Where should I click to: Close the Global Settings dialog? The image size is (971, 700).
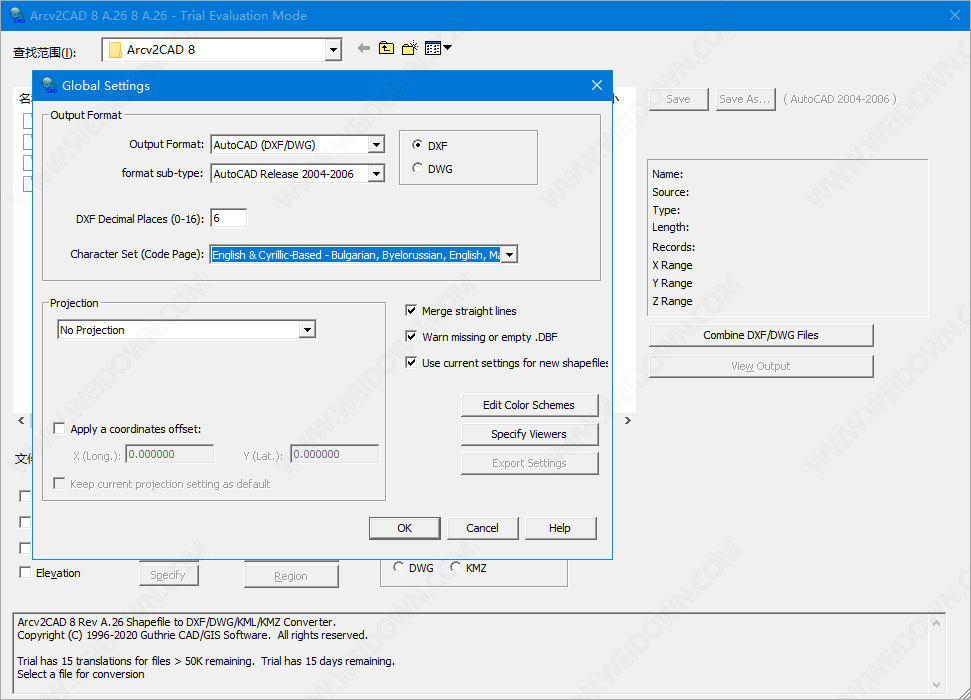coord(596,85)
